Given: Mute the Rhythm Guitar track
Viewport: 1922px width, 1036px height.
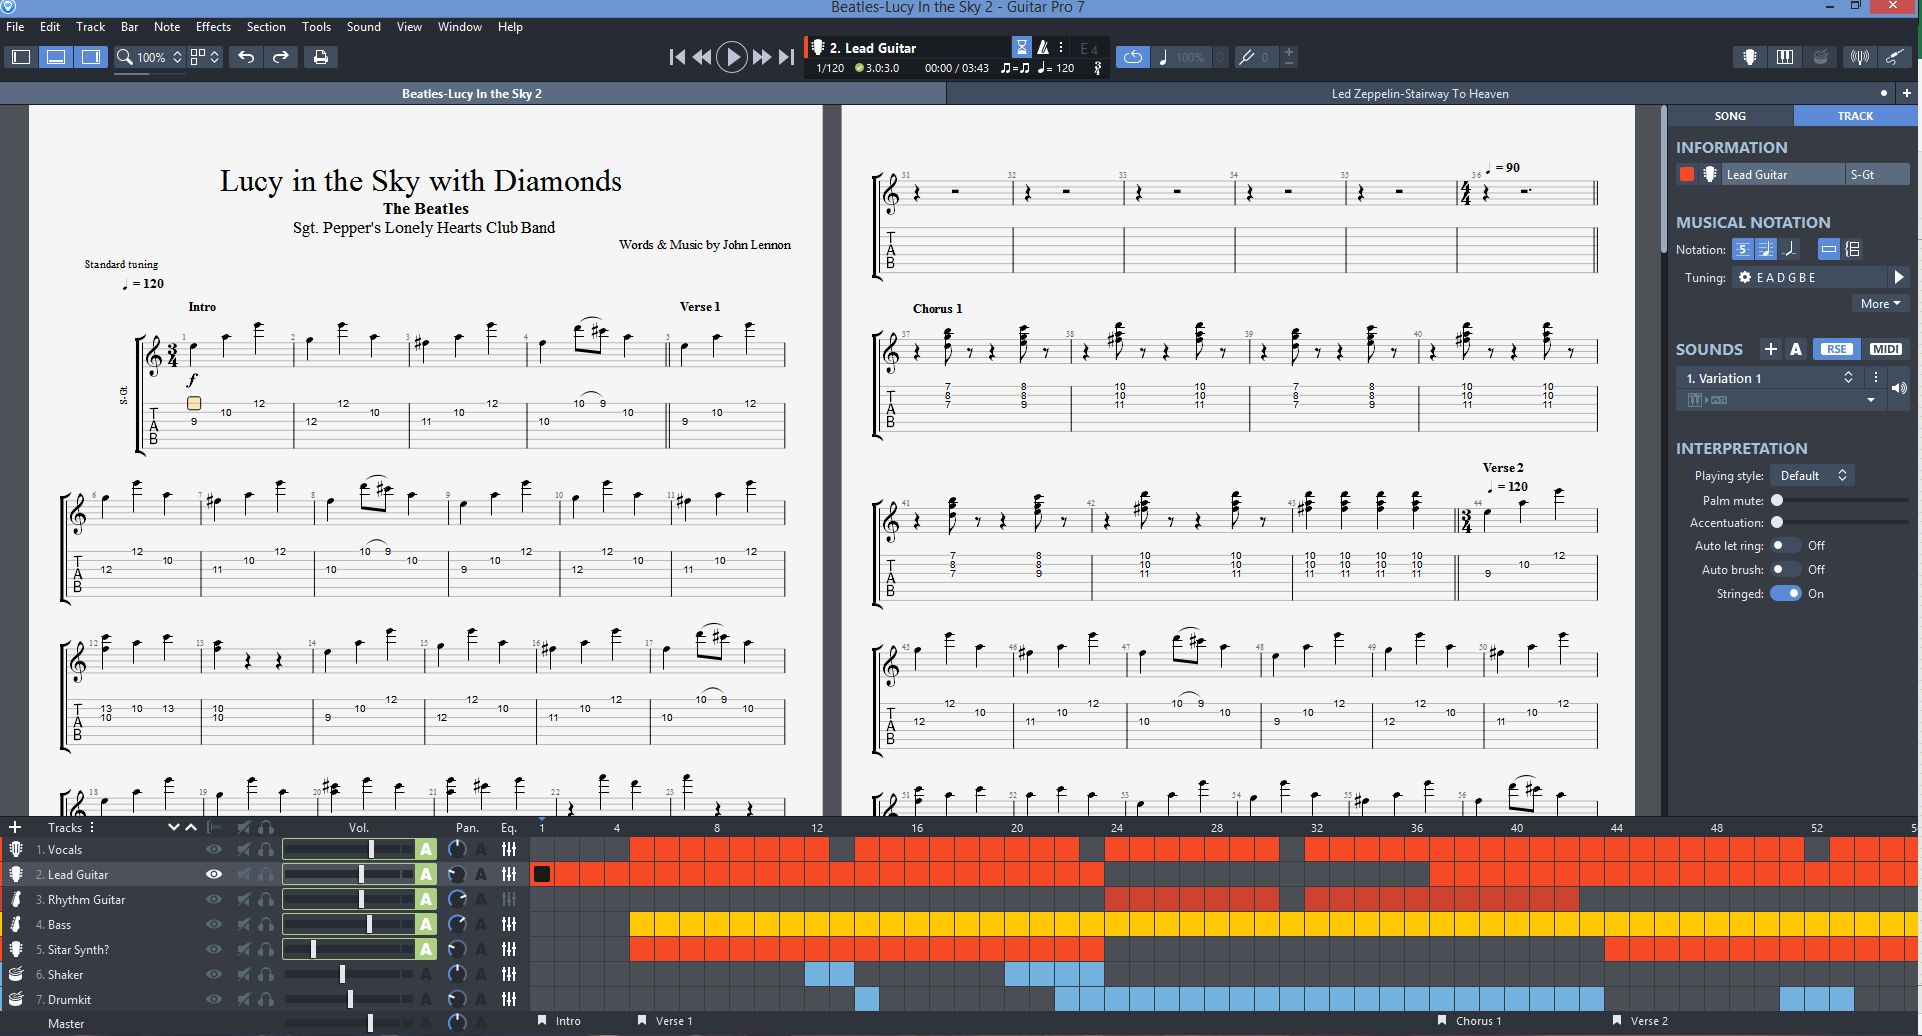Looking at the screenshot, I should [243, 899].
